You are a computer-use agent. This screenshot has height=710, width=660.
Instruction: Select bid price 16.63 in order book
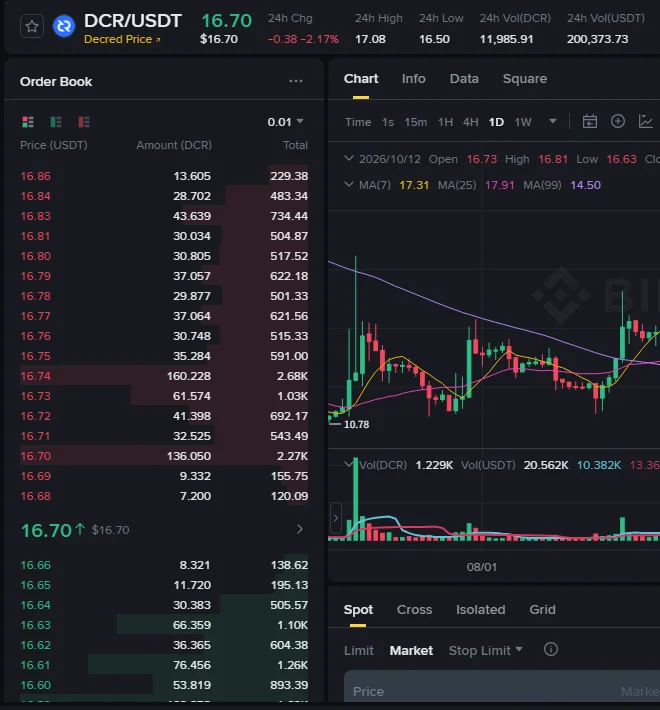coord(35,625)
